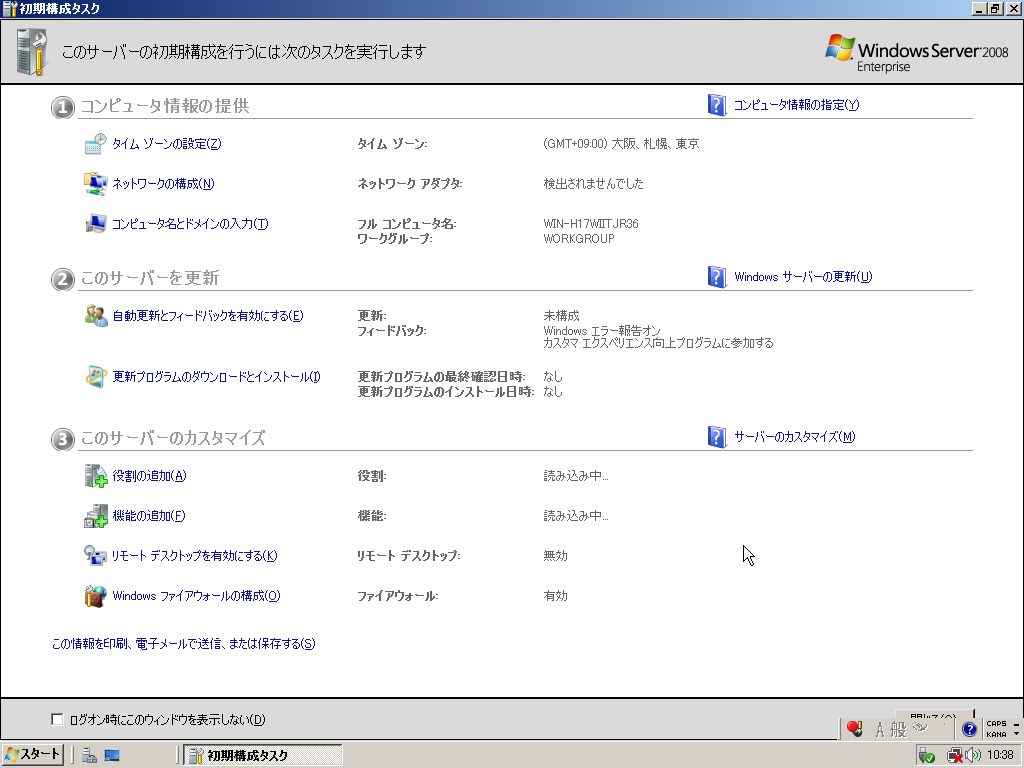Screen dimensions: 1024x768
Task: Minimize the 初期構成タスク window
Action: (979, 8)
